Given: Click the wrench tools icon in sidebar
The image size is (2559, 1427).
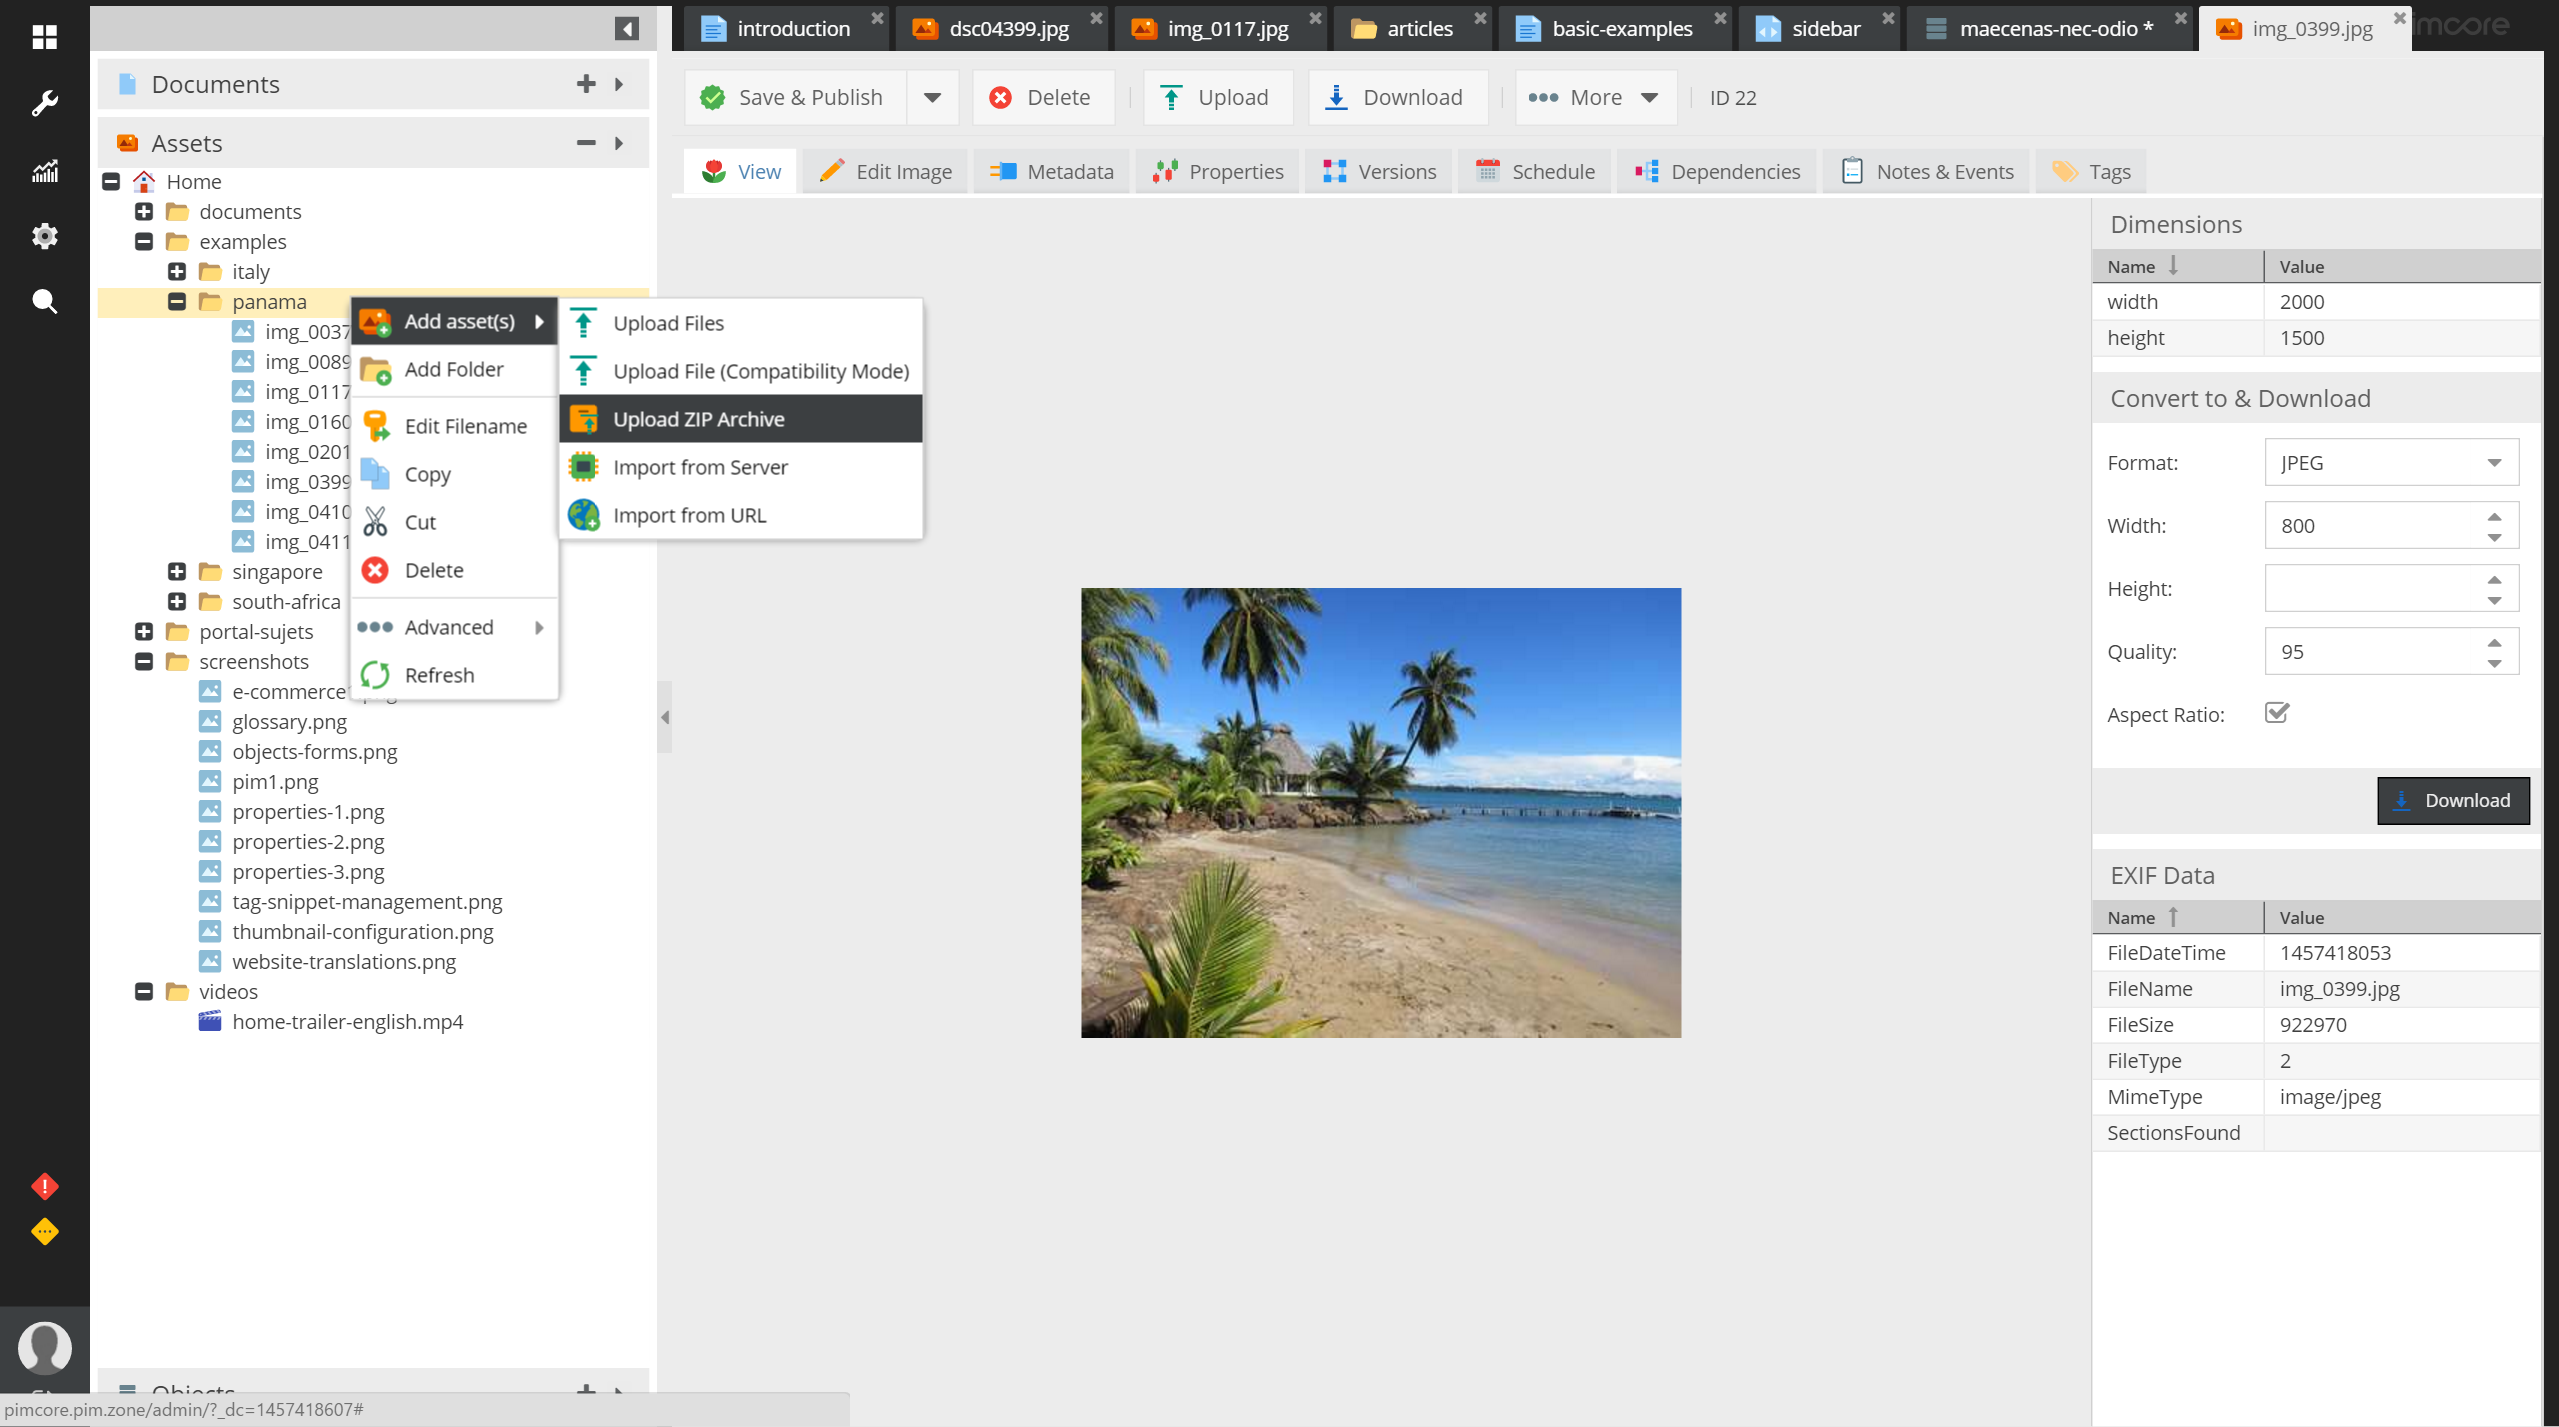Looking at the screenshot, I should point(44,103).
